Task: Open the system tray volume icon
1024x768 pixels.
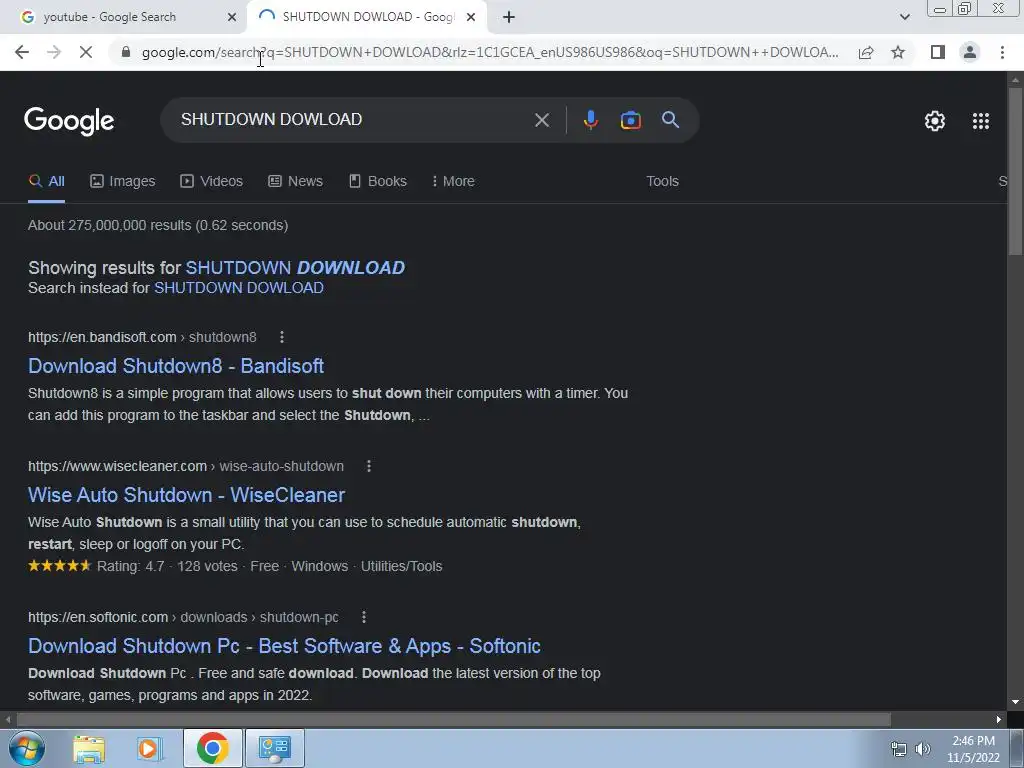Action: click(x=923, y=749)
